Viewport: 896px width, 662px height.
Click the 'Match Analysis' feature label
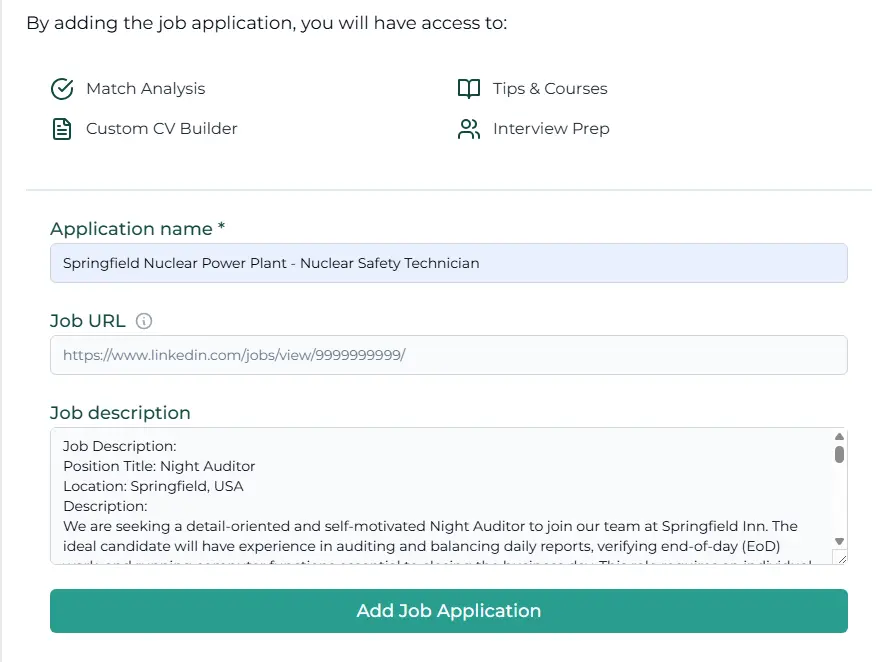(x=146, y=88)
